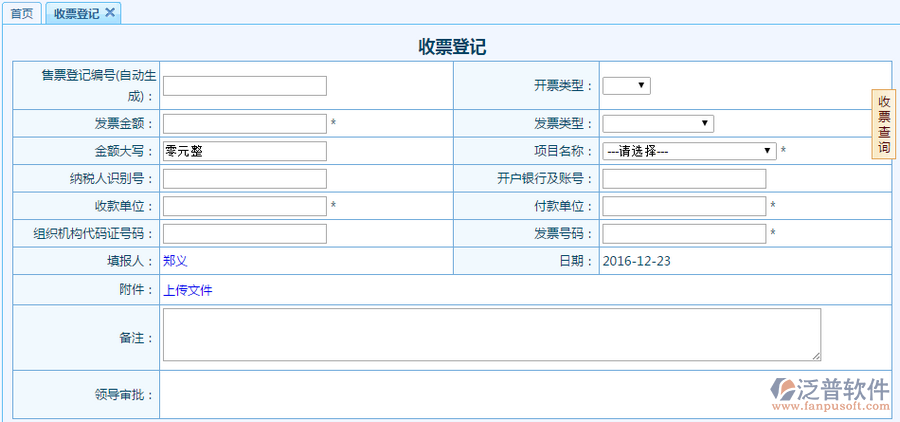Focus the 发票金额 input field
This screenshot has width=900, height=422.
click(x=245, y=123)
